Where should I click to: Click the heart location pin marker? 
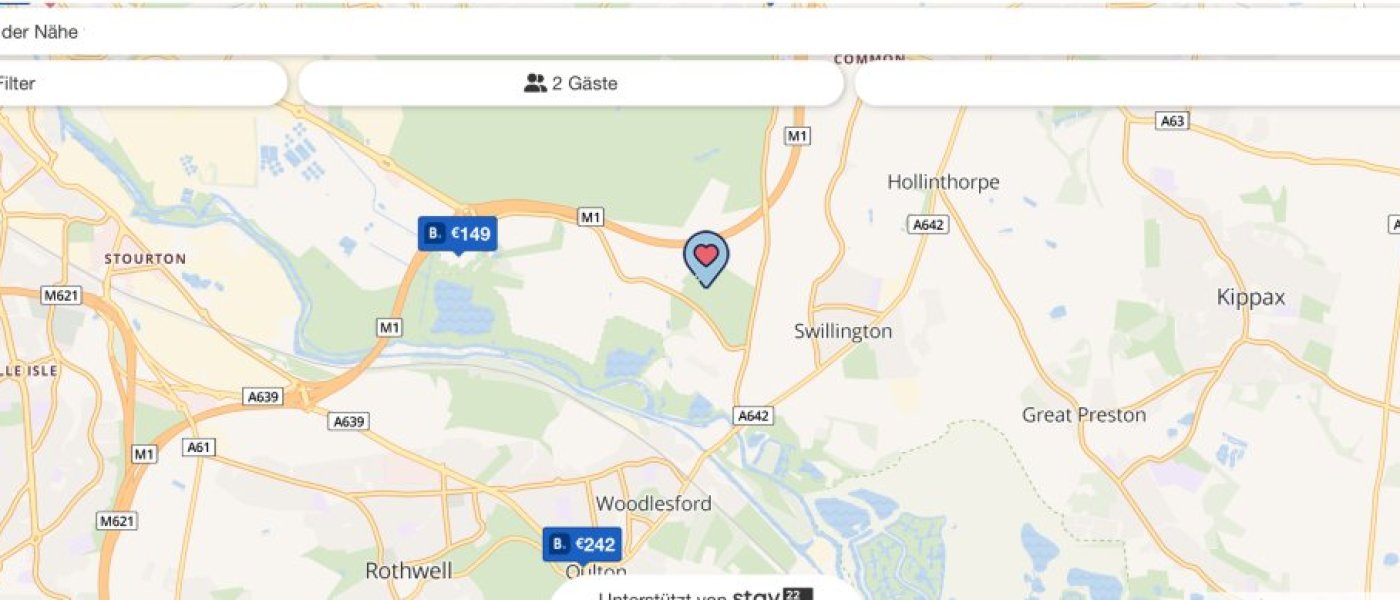click(x=706, y=259)
